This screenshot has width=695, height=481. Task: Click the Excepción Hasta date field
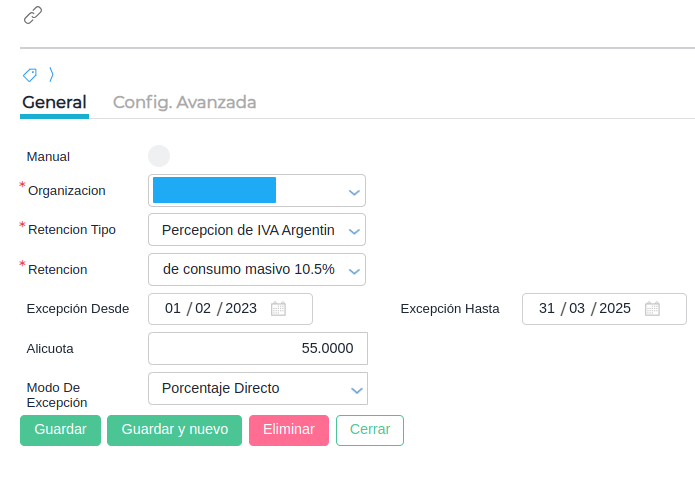tap(585, 309)
